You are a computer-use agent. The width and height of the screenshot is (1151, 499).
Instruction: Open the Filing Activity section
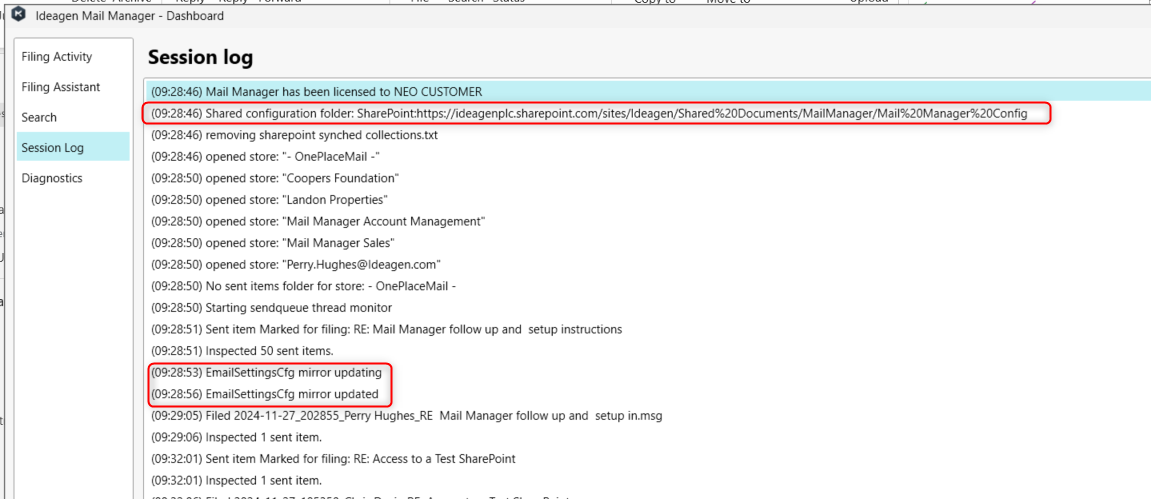pyautogui.click(x=57, y=57)
